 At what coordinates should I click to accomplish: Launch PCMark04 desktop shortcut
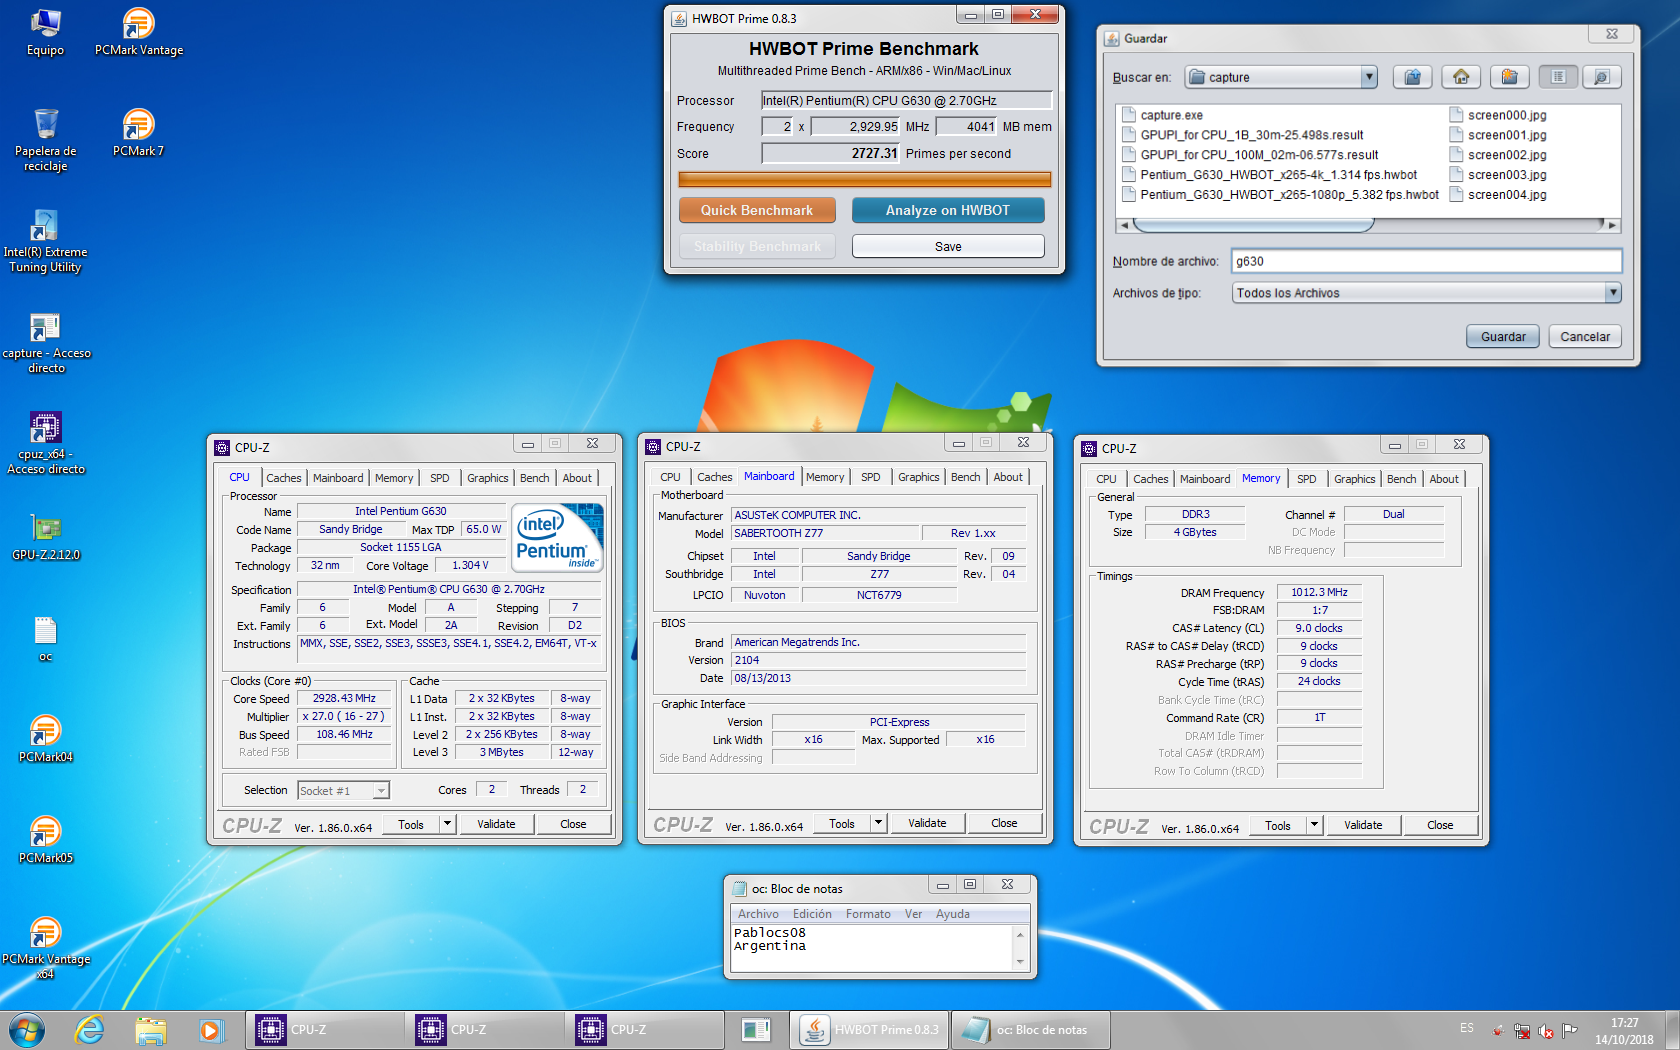point(45,739)
